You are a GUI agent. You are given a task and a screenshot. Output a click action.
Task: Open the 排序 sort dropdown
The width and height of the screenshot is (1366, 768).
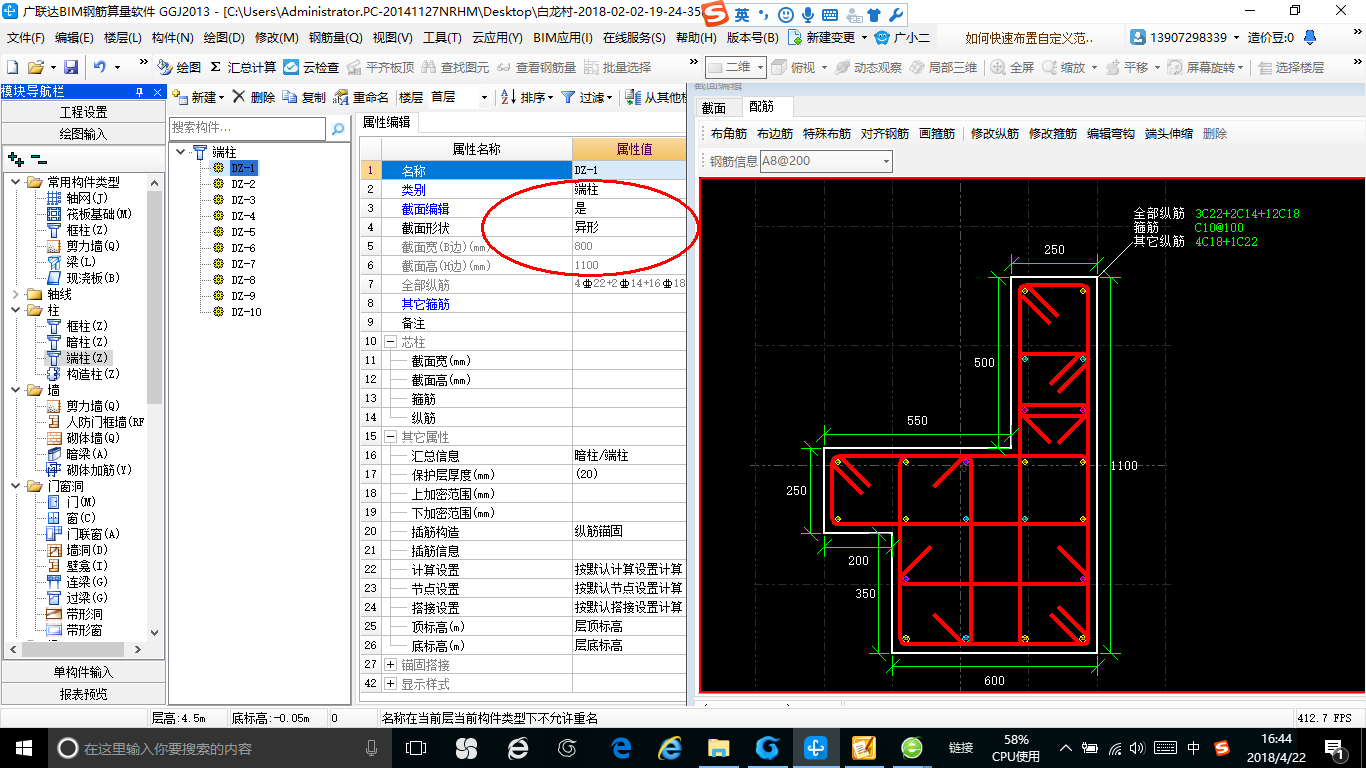[526, 97]
